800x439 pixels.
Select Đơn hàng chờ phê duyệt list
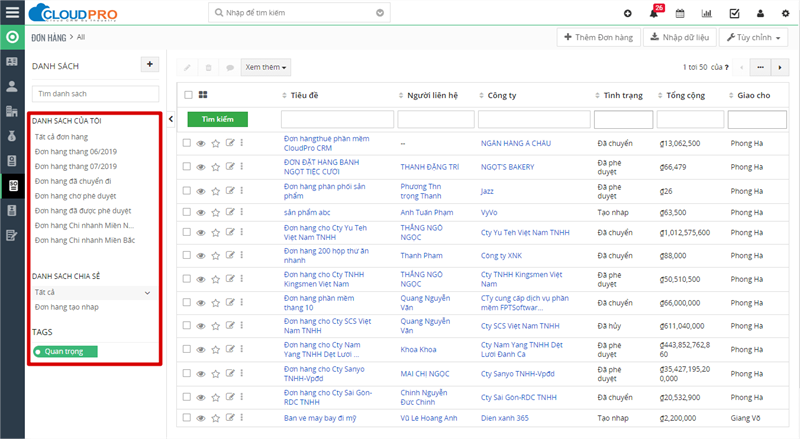[76, 196]
